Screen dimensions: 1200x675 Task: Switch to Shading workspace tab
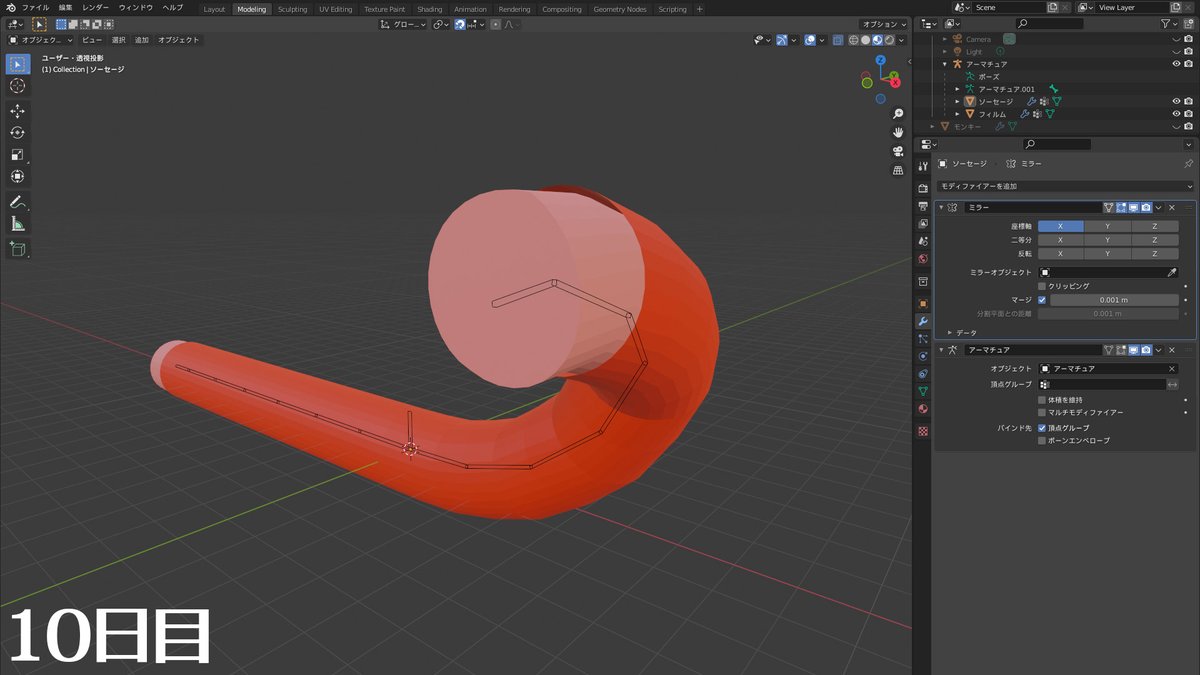click(x=430, y=9)
